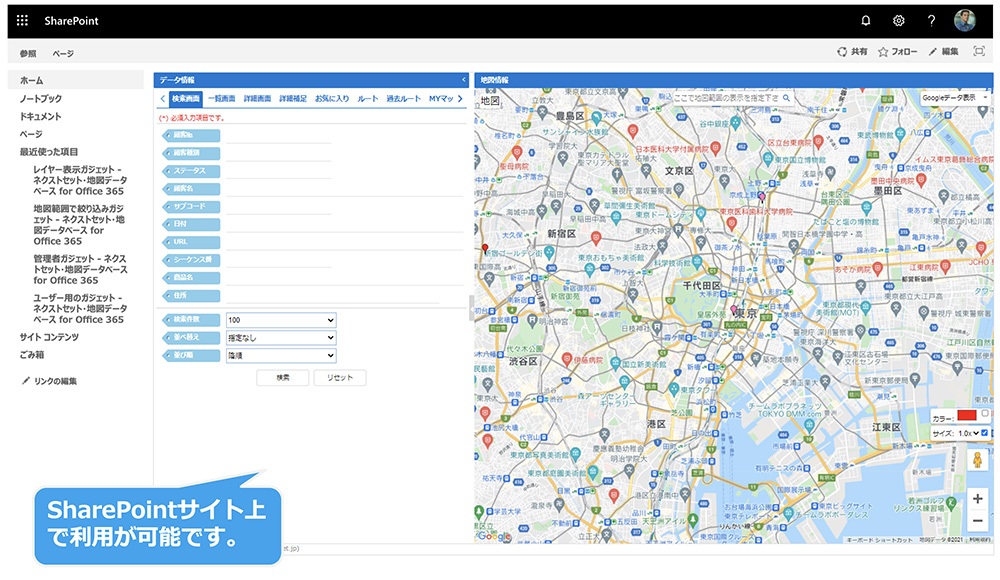Click the Street View pegman icon
The width and height of the screenshot is (1000, 580).
(976, 459)
